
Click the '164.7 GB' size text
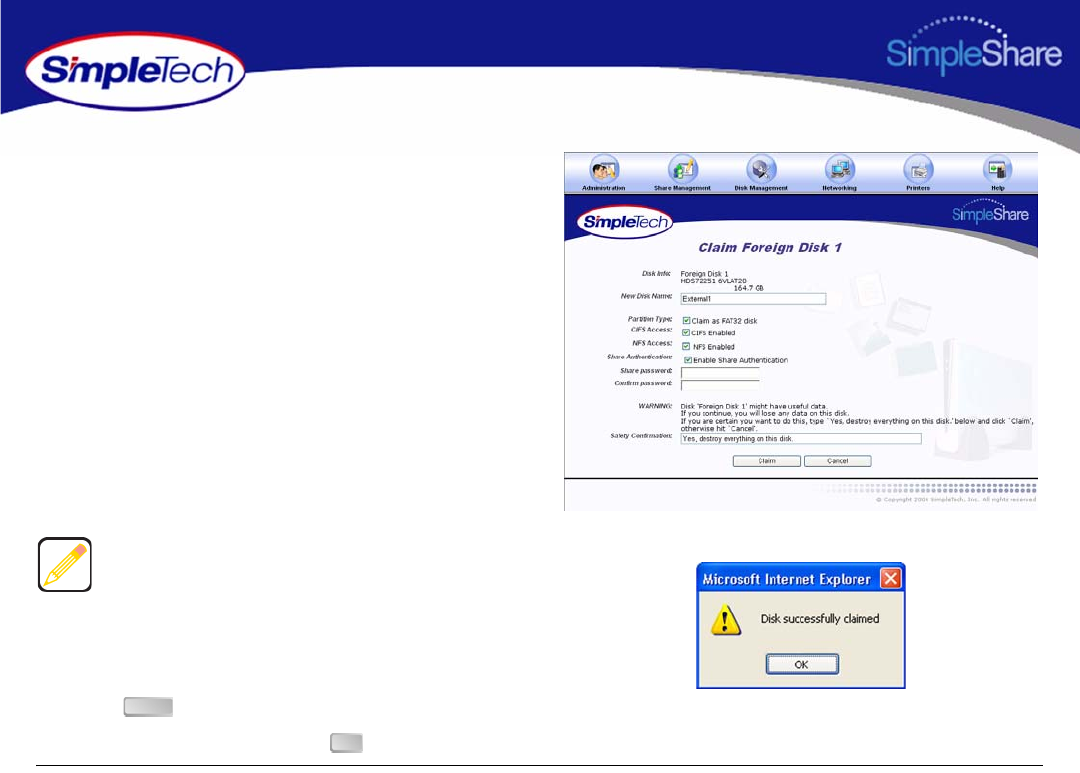tap(748, 288)
